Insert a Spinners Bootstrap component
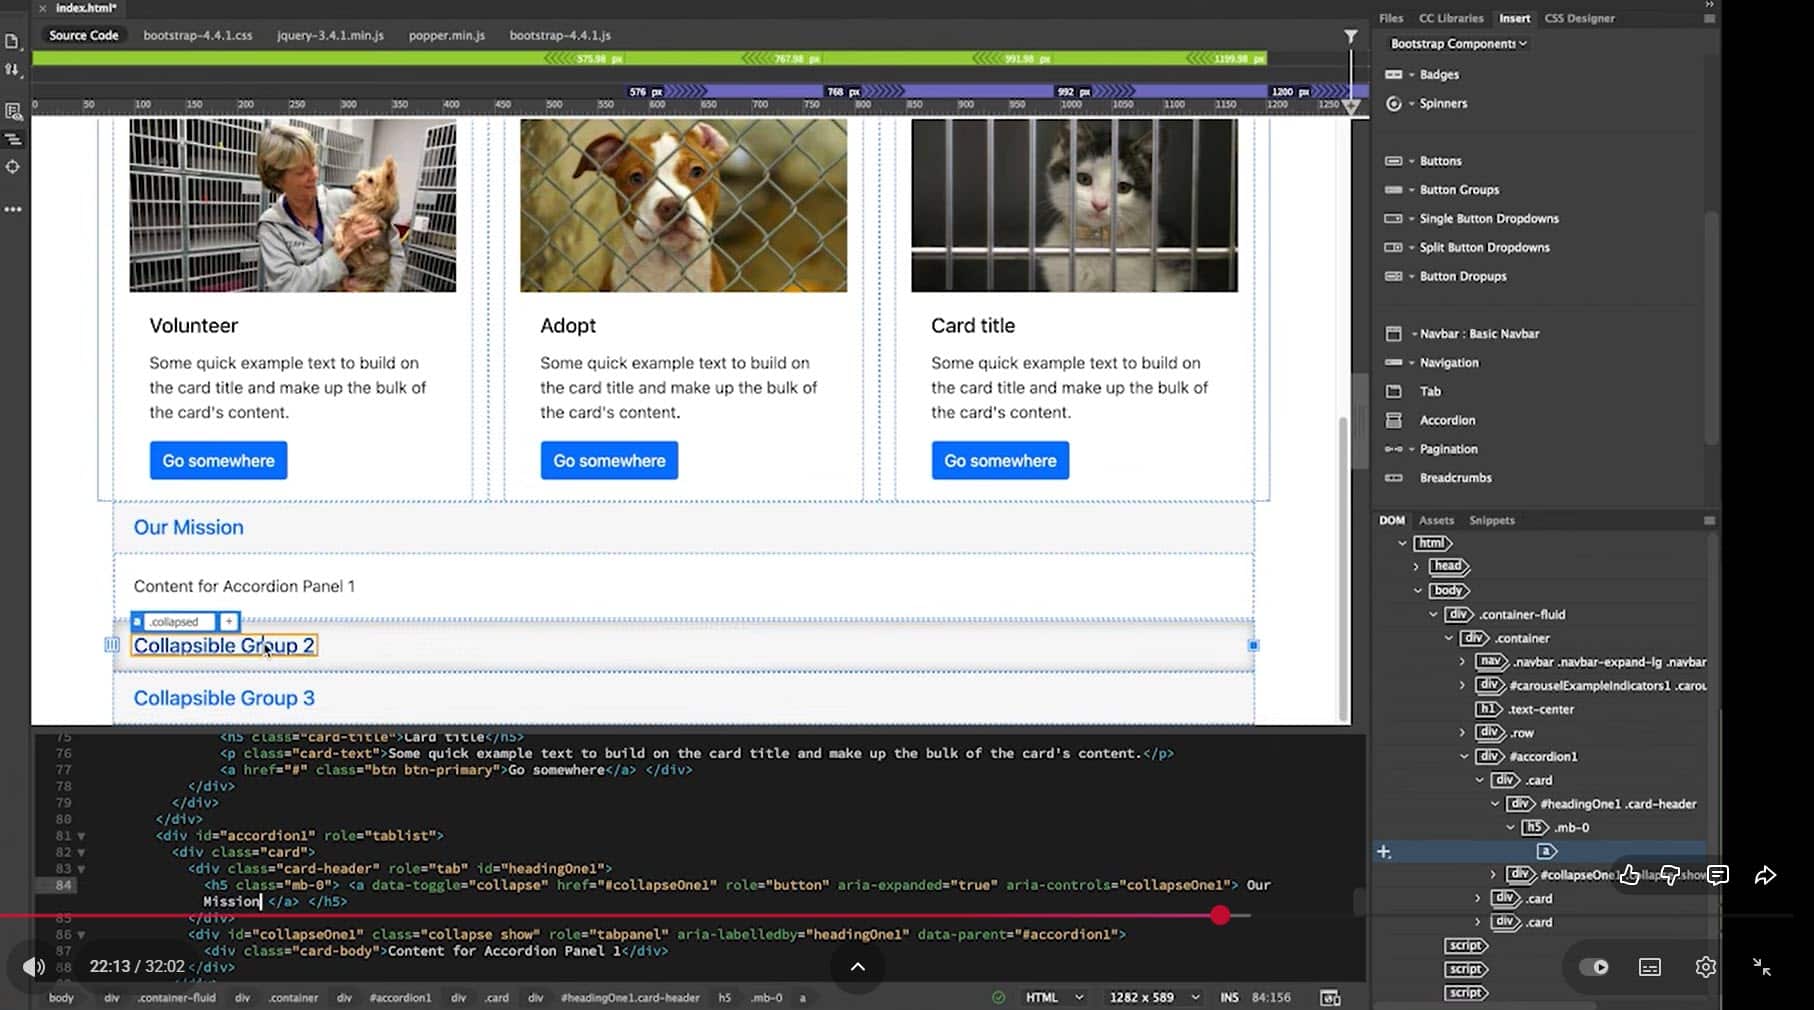The image size is (1814, 1010). pyautogui.click(x=1442, y=104)
